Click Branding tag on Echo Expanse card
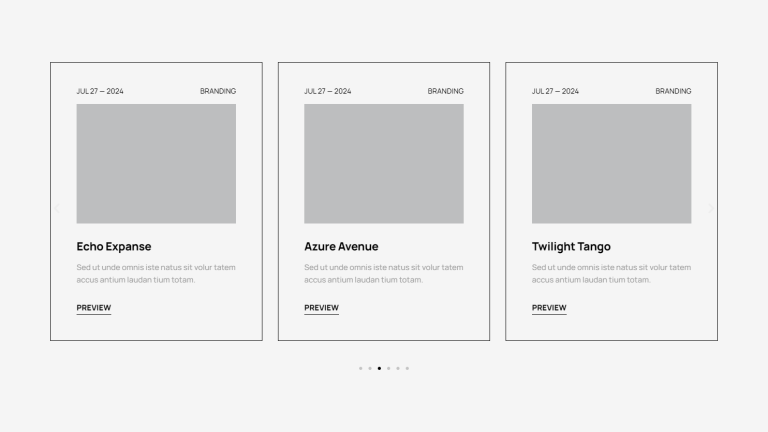Image resolution: width=768 pixels, height=432 pixels. [x=218, y=91]
